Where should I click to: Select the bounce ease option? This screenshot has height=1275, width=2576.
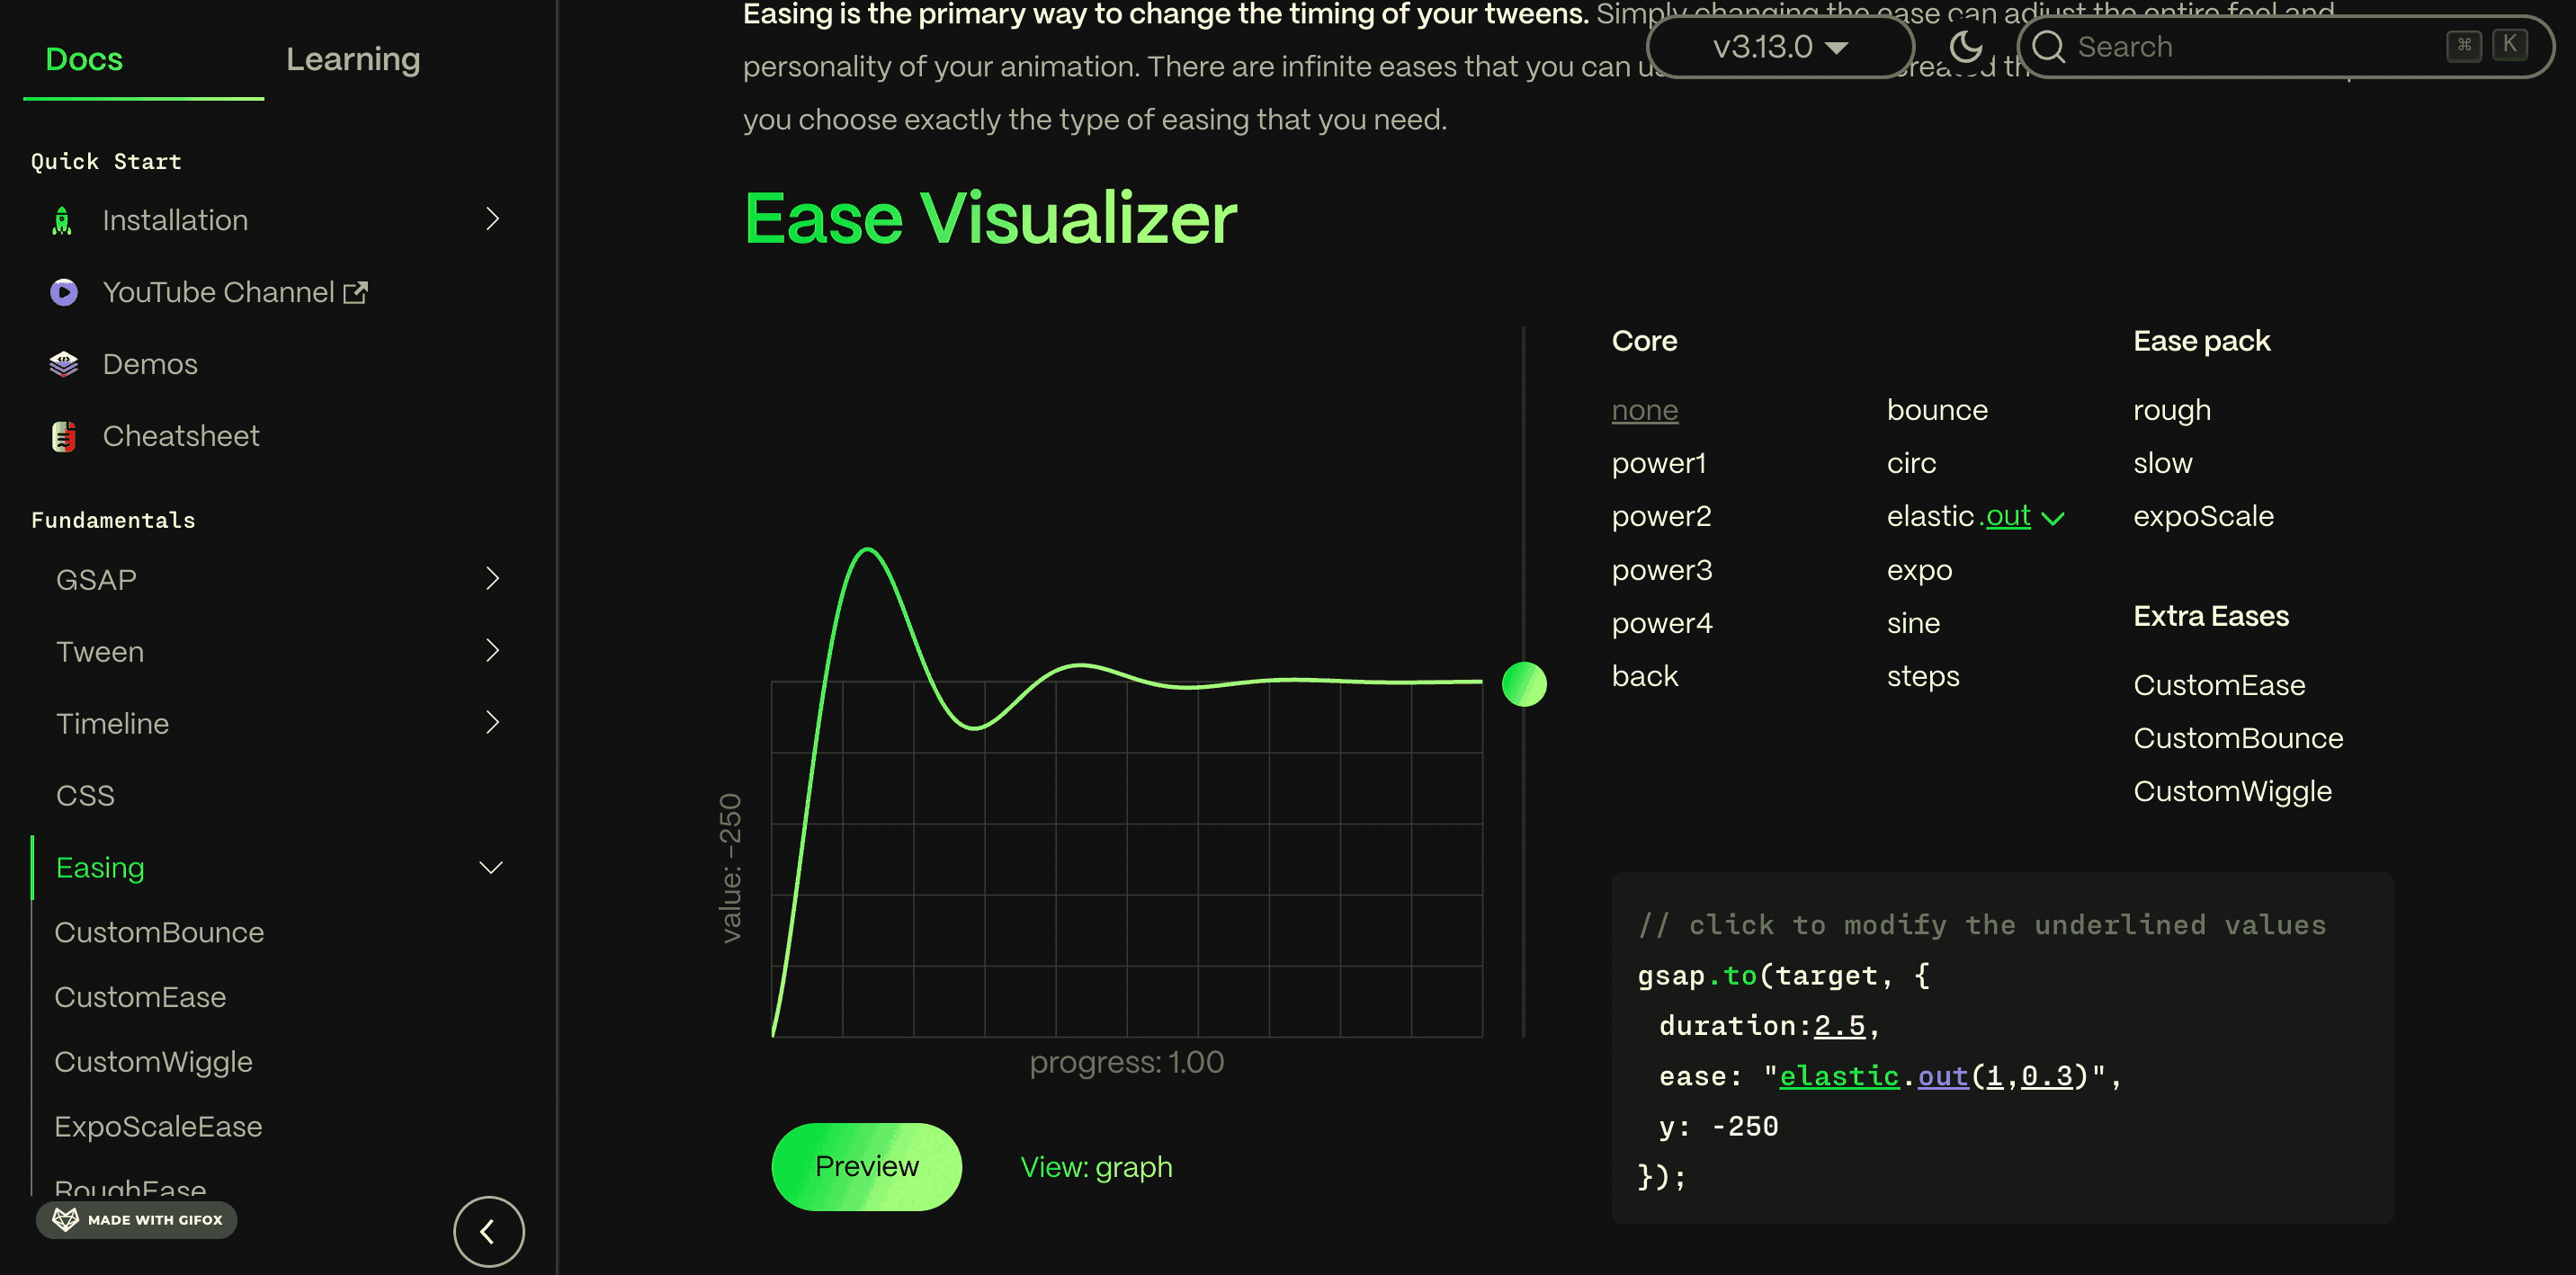pos(1937,410)
